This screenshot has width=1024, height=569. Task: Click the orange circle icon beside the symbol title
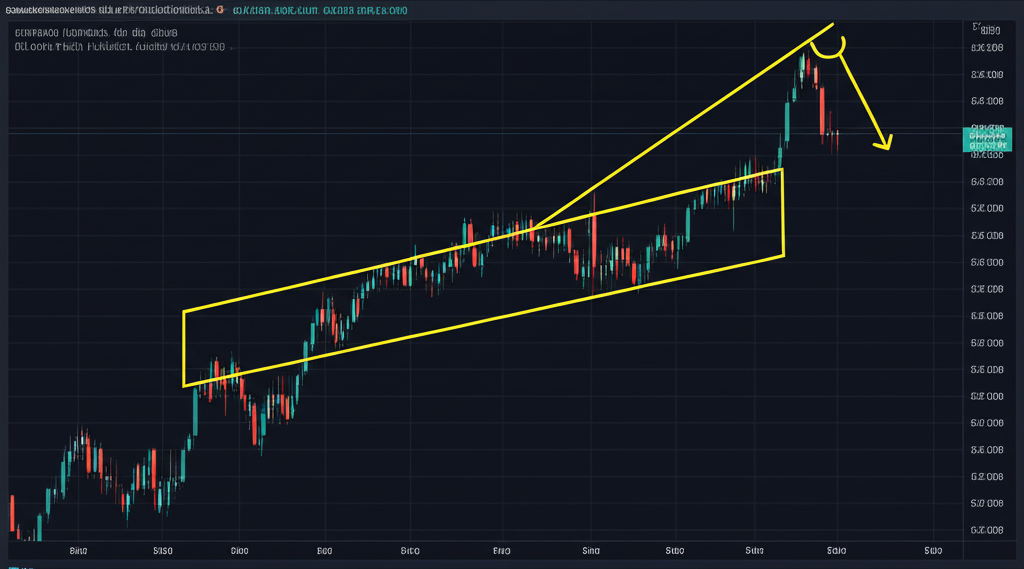[x=219, y=11]
